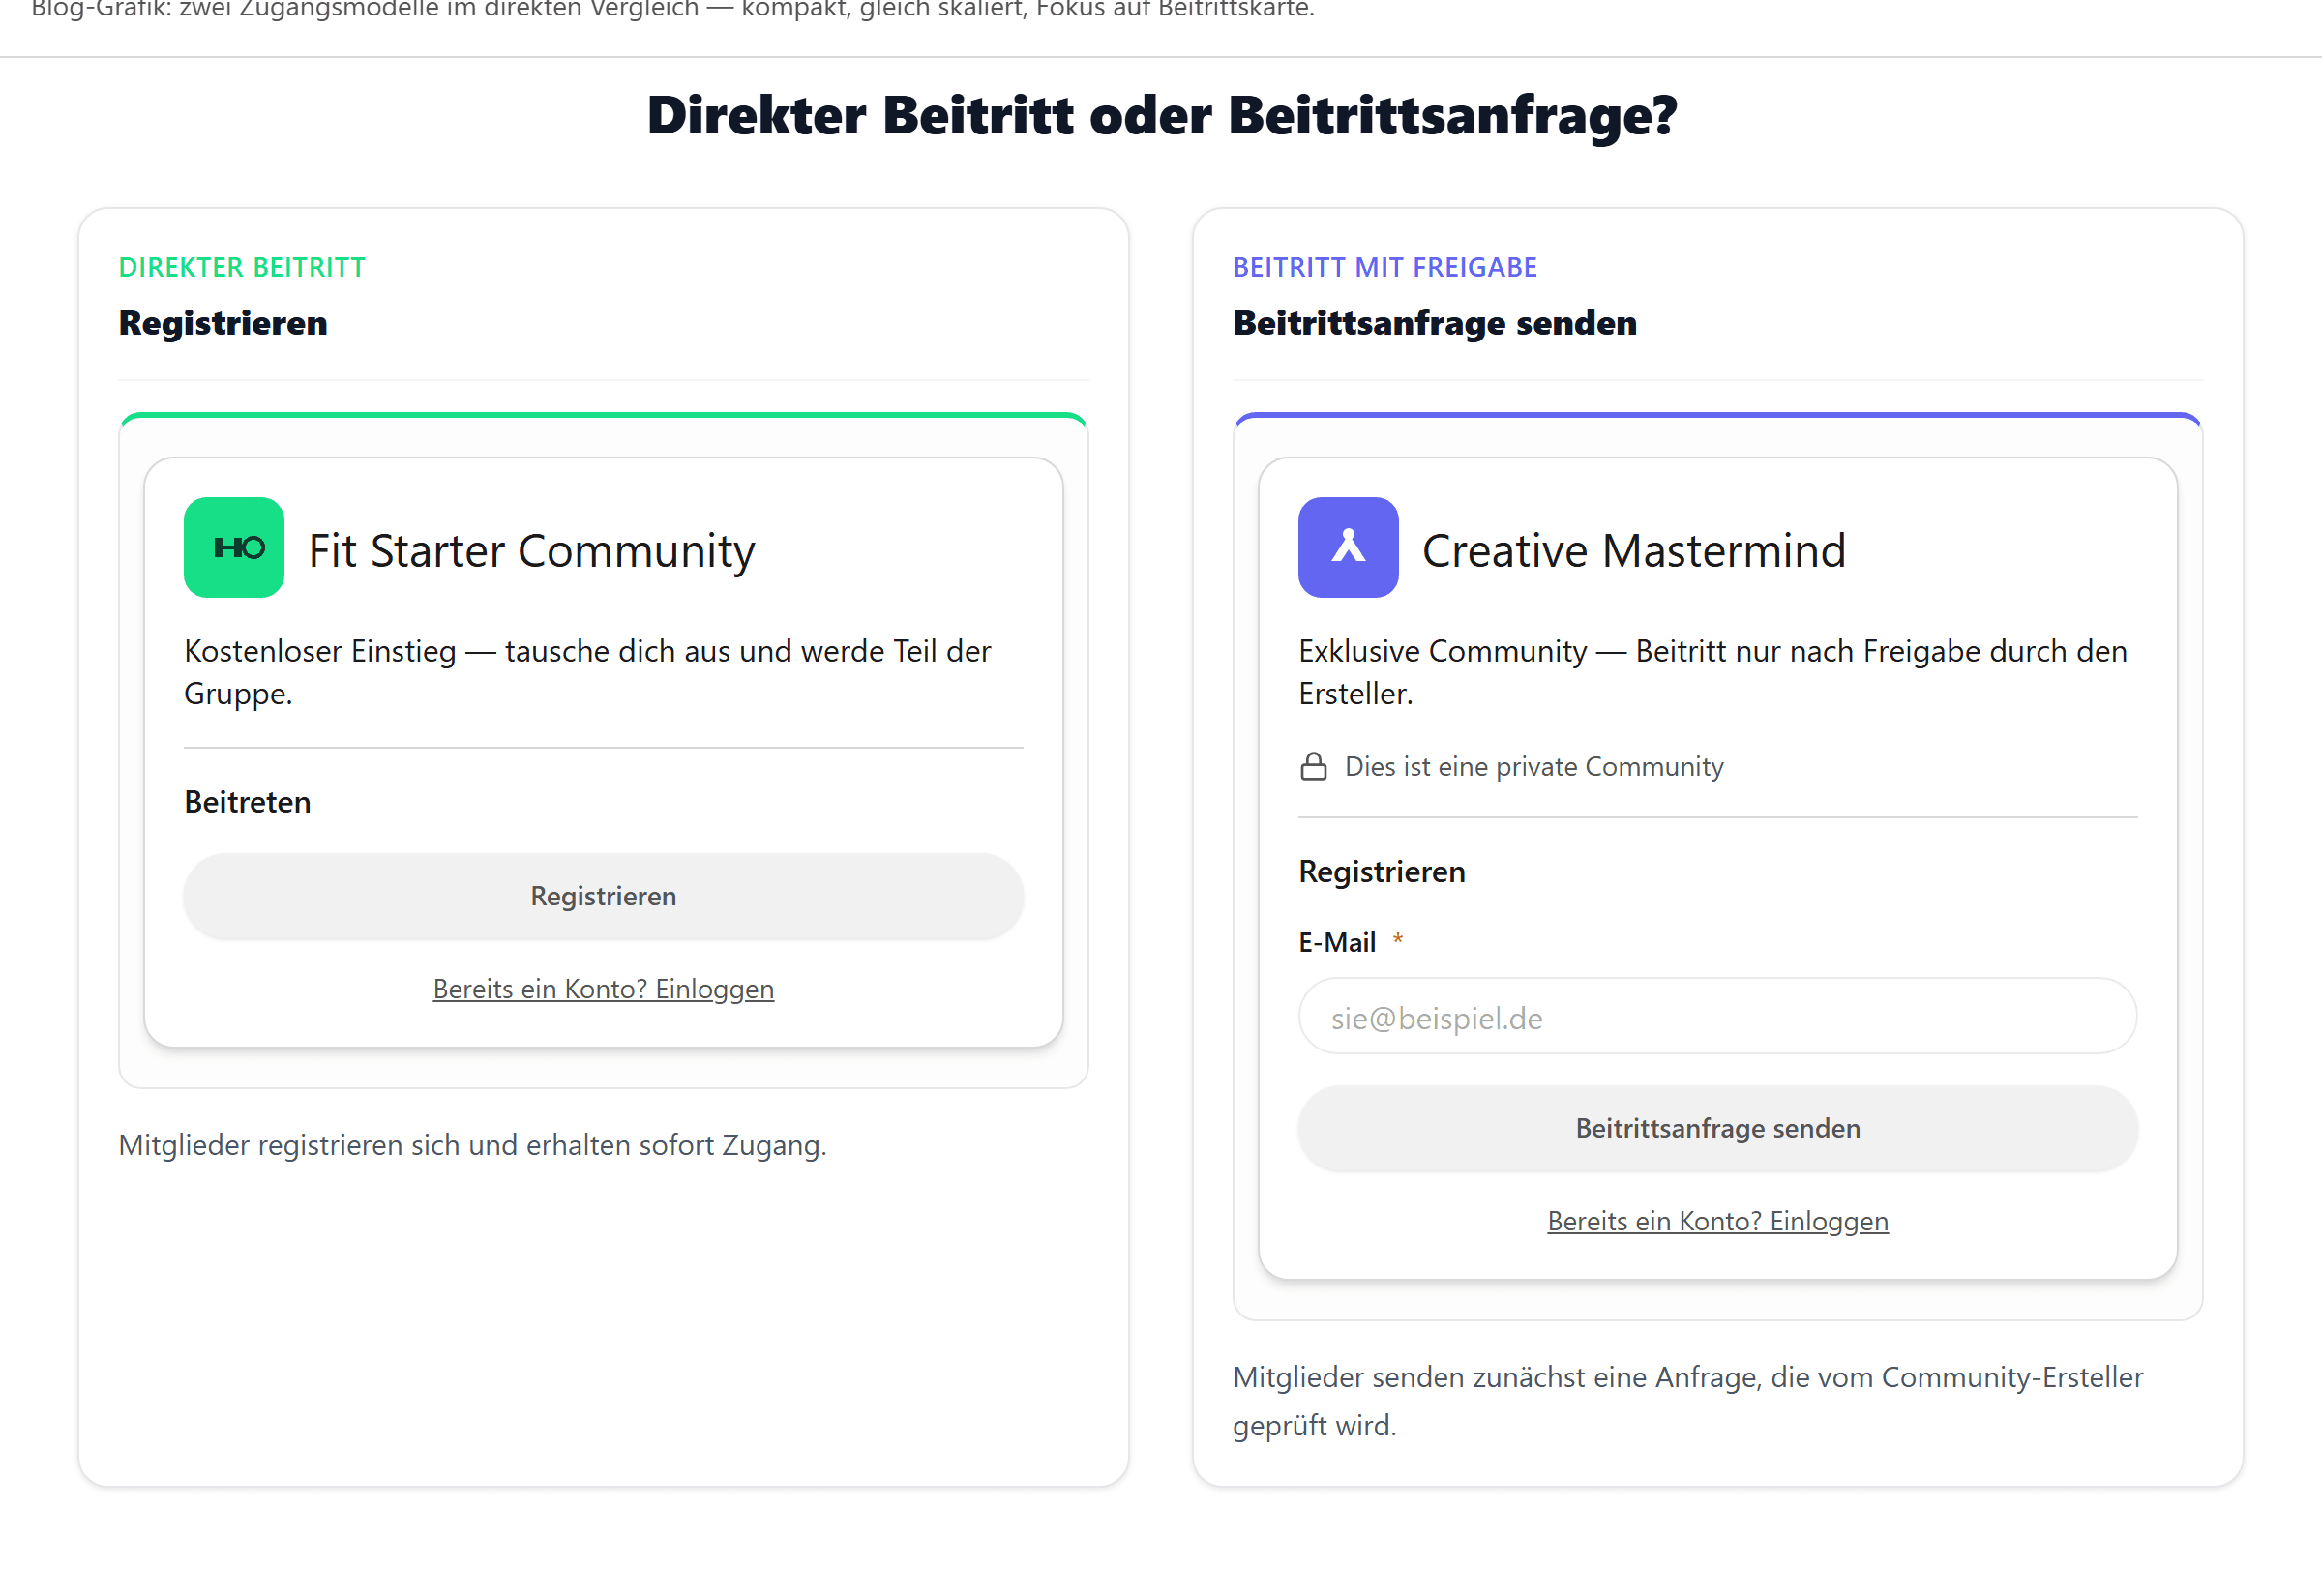The image size is (2322, 1596).
Task: Click 'Mitglieder senden zunächst eine Anfrage' caption
Action: click(x=1687, y=1401)
